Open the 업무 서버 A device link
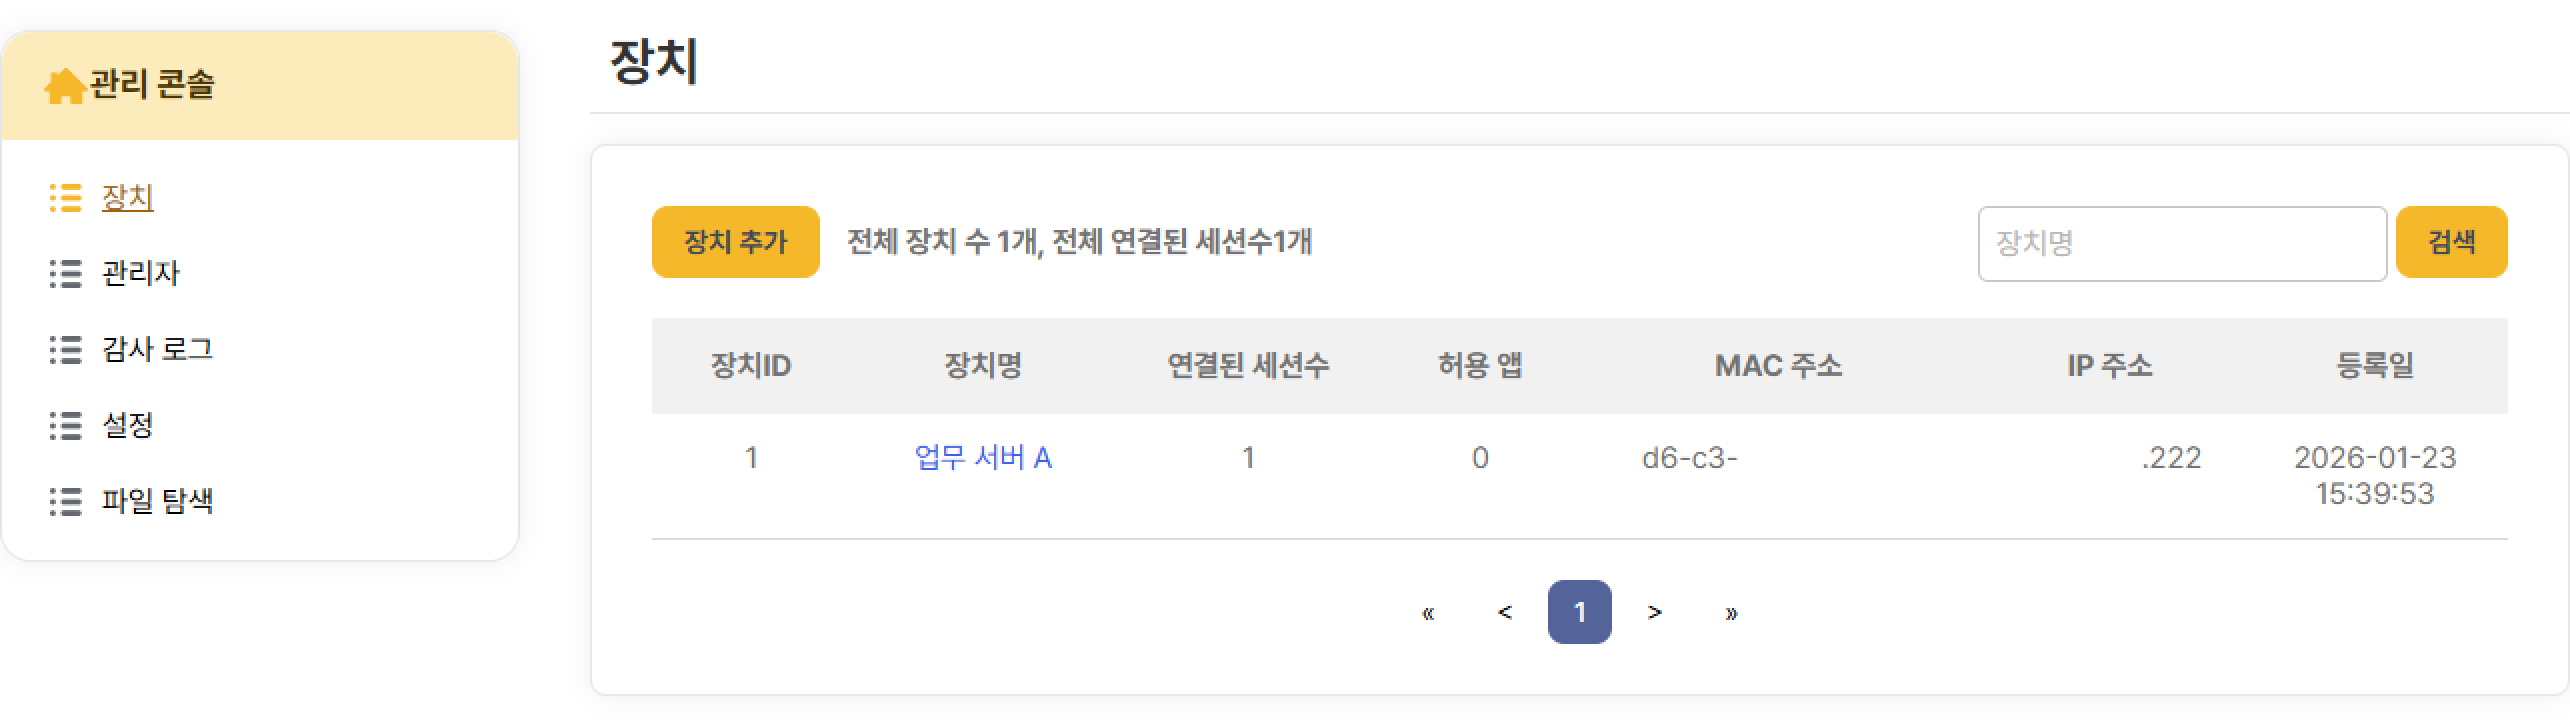The height and width of the screenshot is (726, 2570). click(x=983, y=458)
